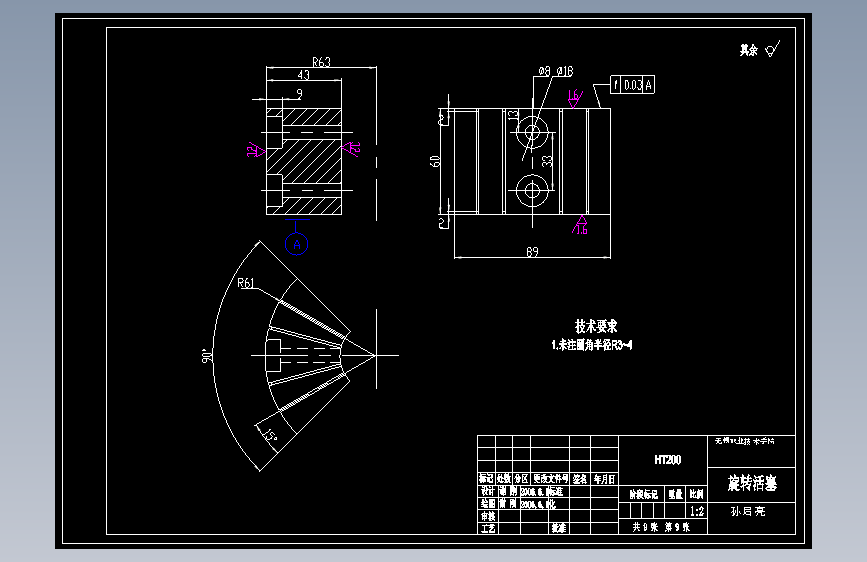Click the 工艺 row label

[488, 528]
